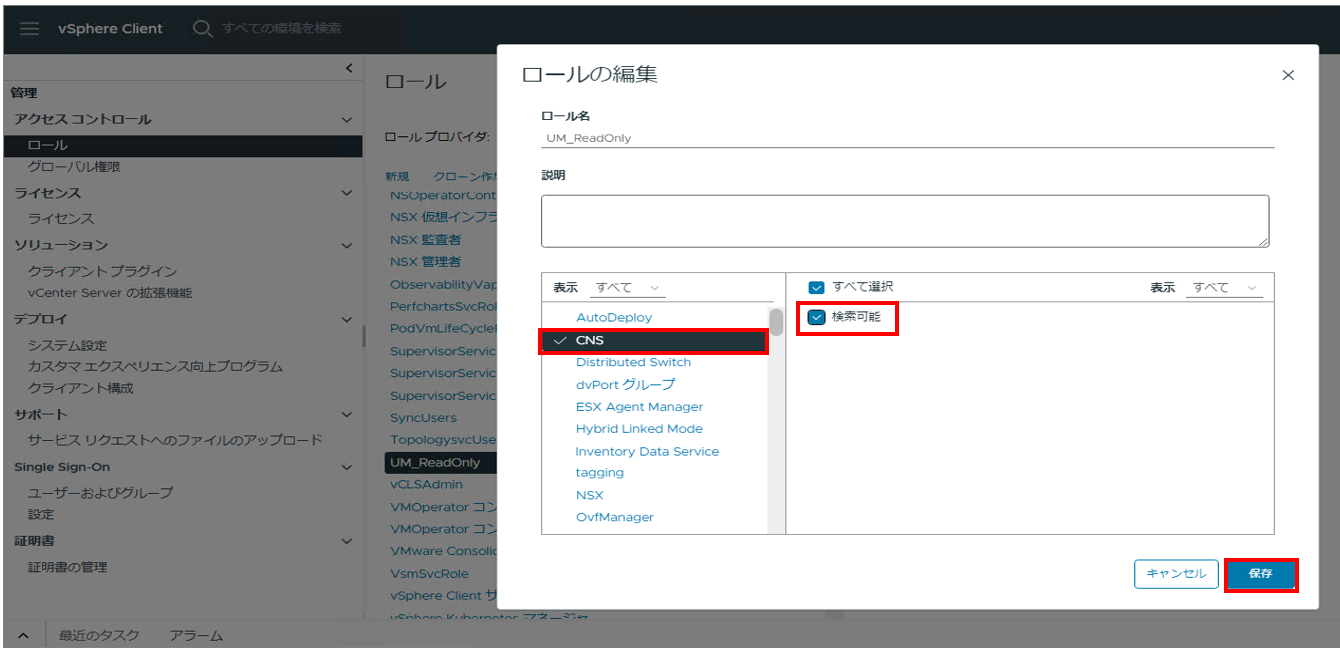Click the キャンセル button

[x=1176, y=574]
